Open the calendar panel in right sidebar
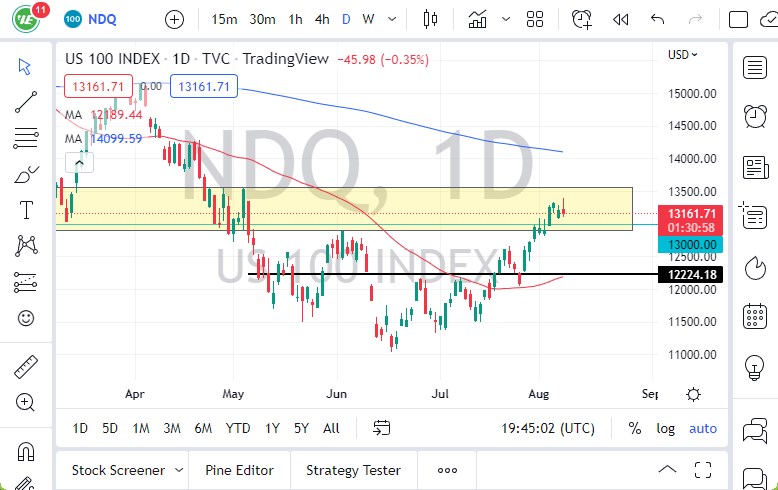 (755, 317)
